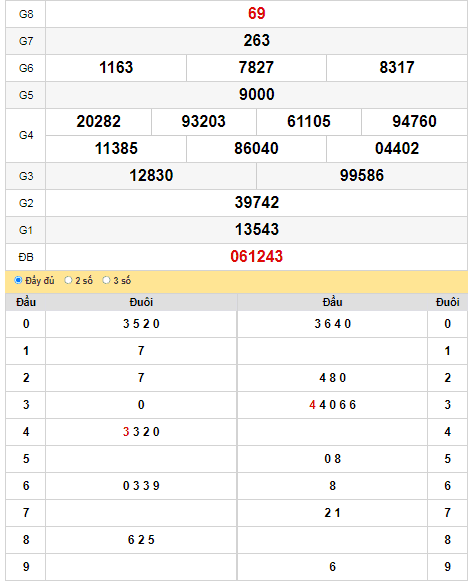Click the right 'Đuôi' column header

coord(447,302)
